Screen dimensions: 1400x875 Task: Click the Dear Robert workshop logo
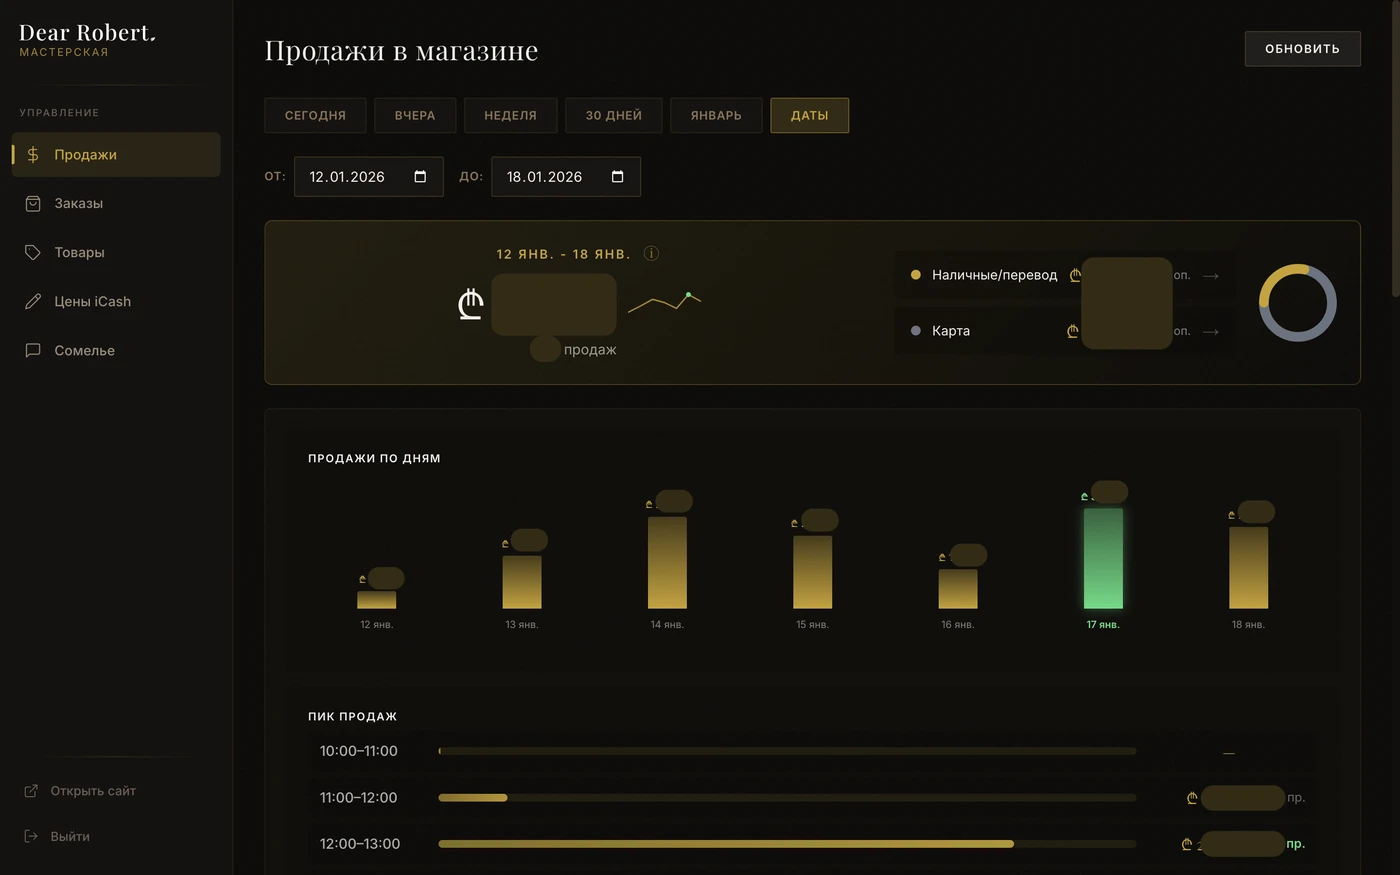click(87, 38)
